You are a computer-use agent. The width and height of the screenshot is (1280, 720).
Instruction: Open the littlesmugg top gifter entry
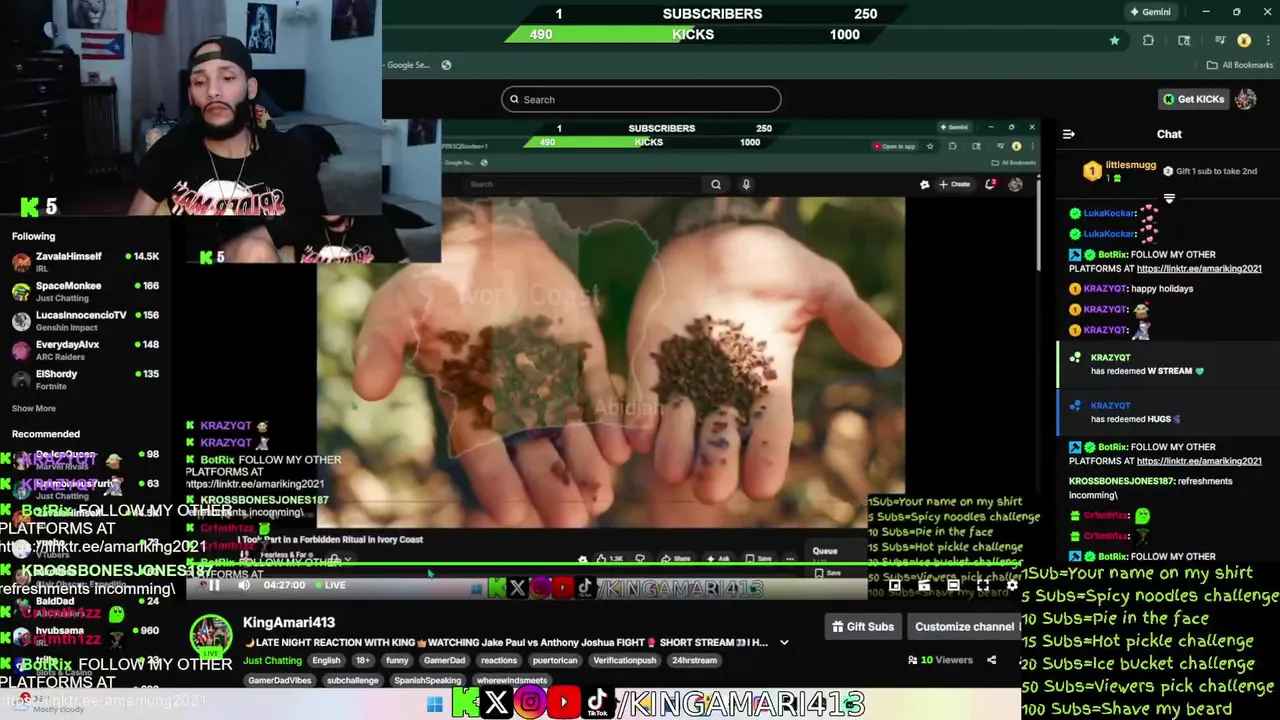coord(1119,171)
